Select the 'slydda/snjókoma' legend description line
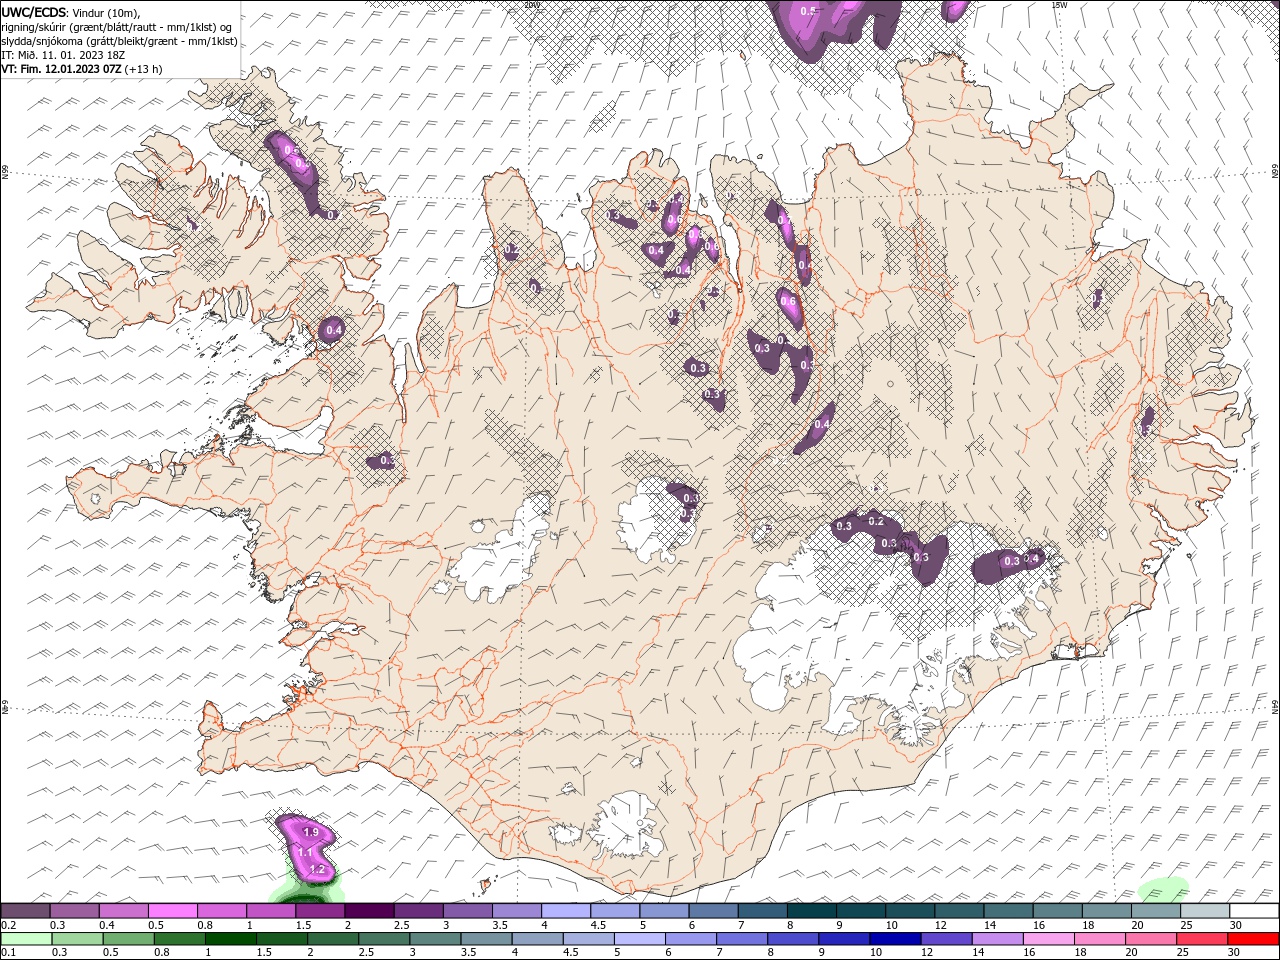The image size is (1280, 960). (119, 41)
